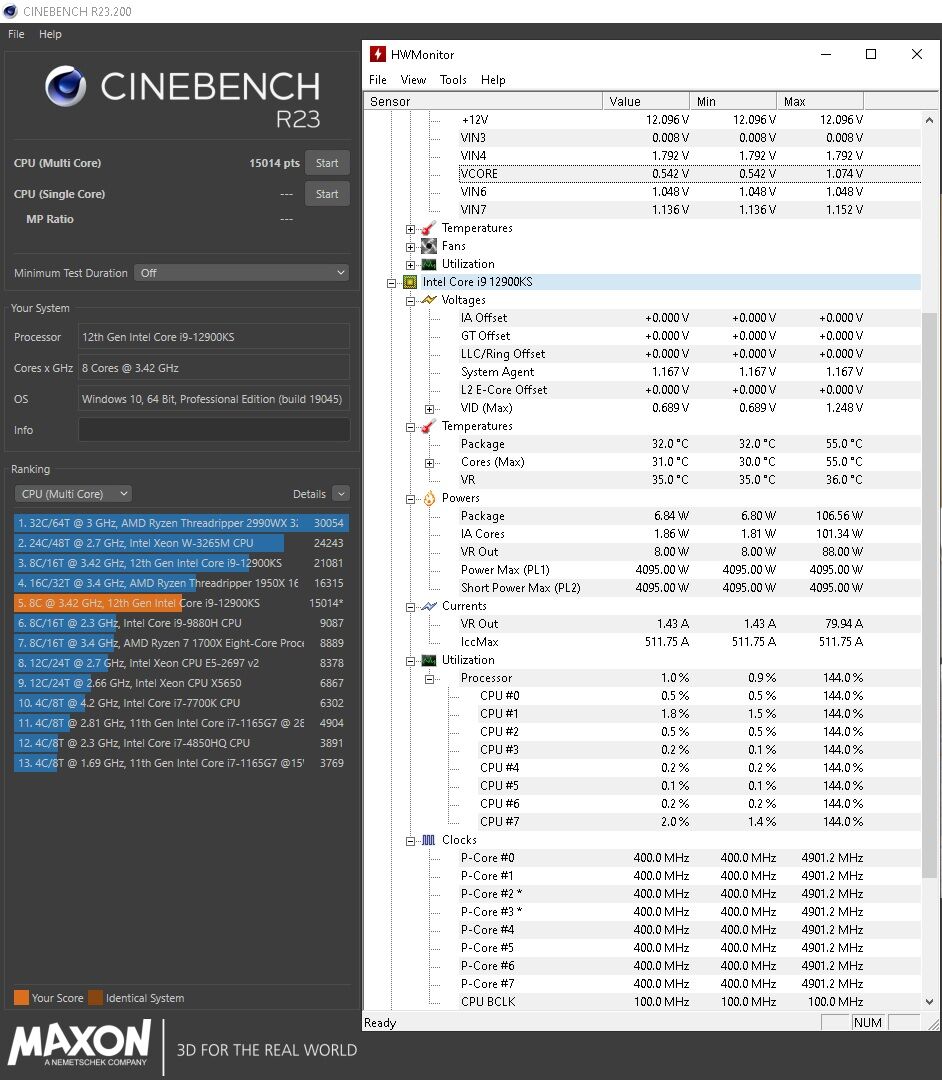Image resolution: width=942 pixels, height=1080 pixels.
Task: Open the CPU (Multi Core) ranking dropdown
Action: click(73, 494)
